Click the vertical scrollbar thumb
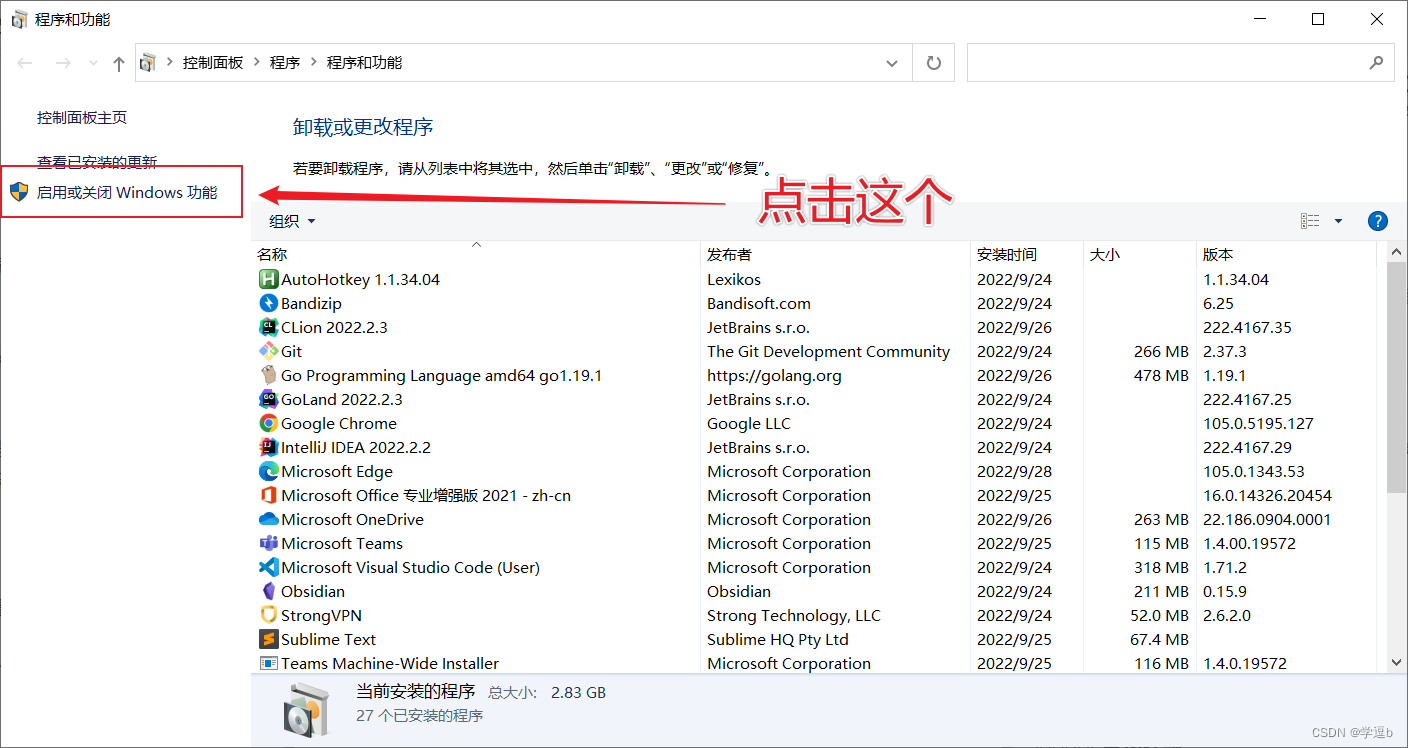Viewport: 1408px width, 748px height. click(x=1396, y=377)
